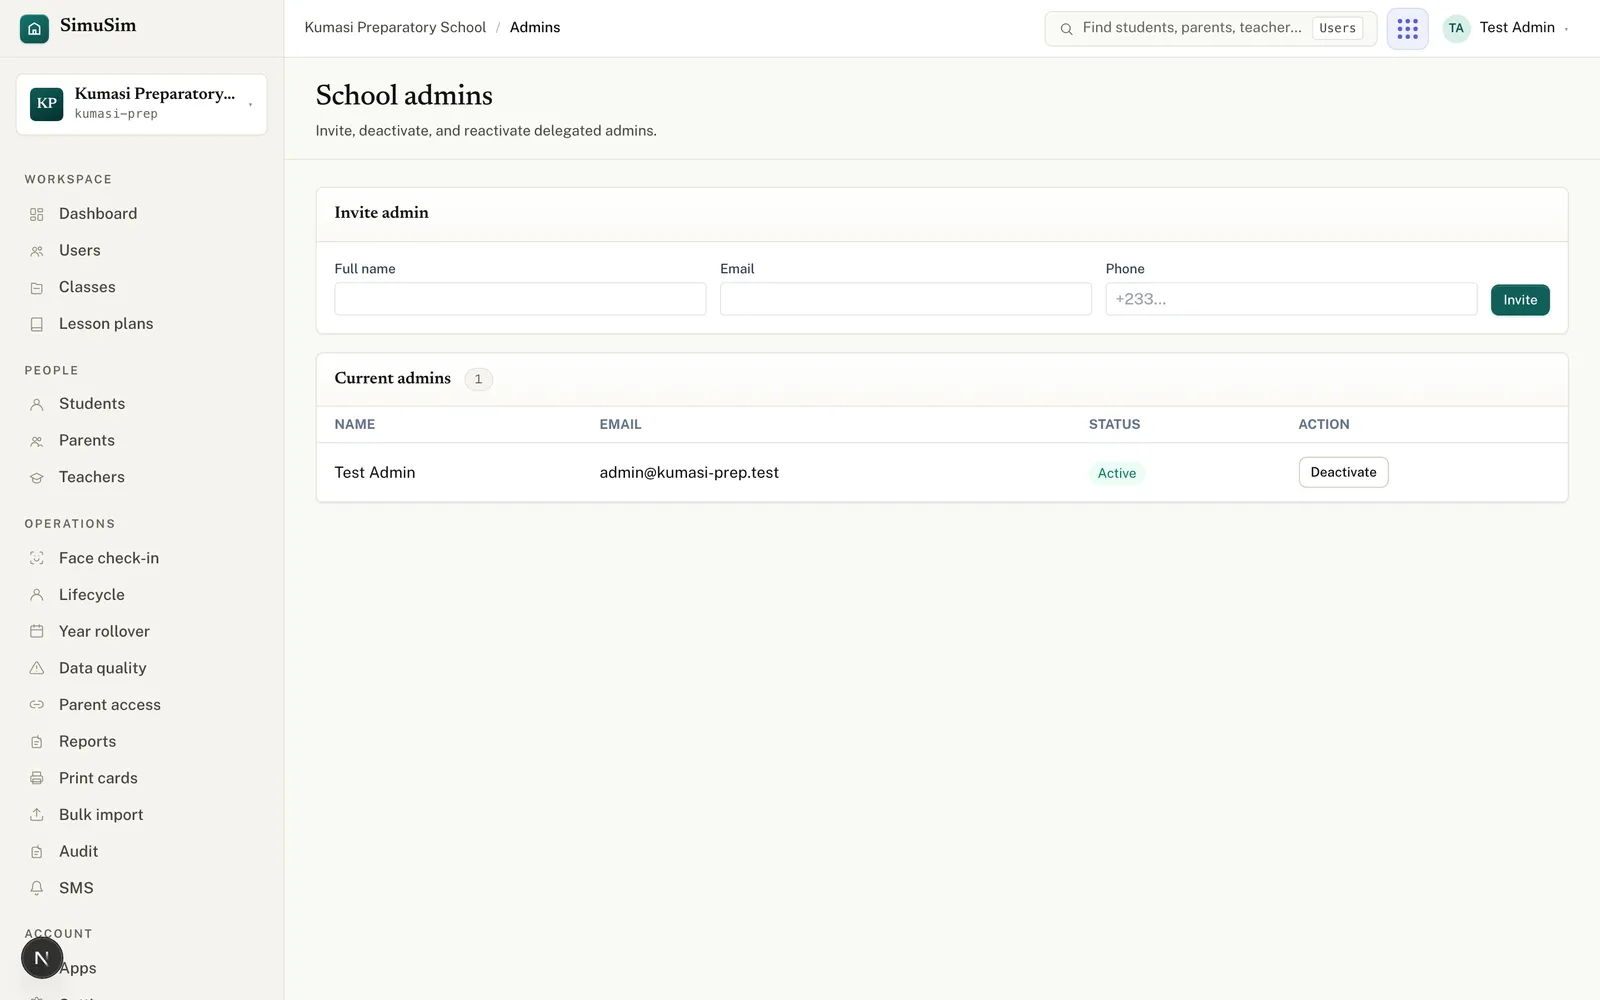Click the STATUS column header

[1114, 425]
